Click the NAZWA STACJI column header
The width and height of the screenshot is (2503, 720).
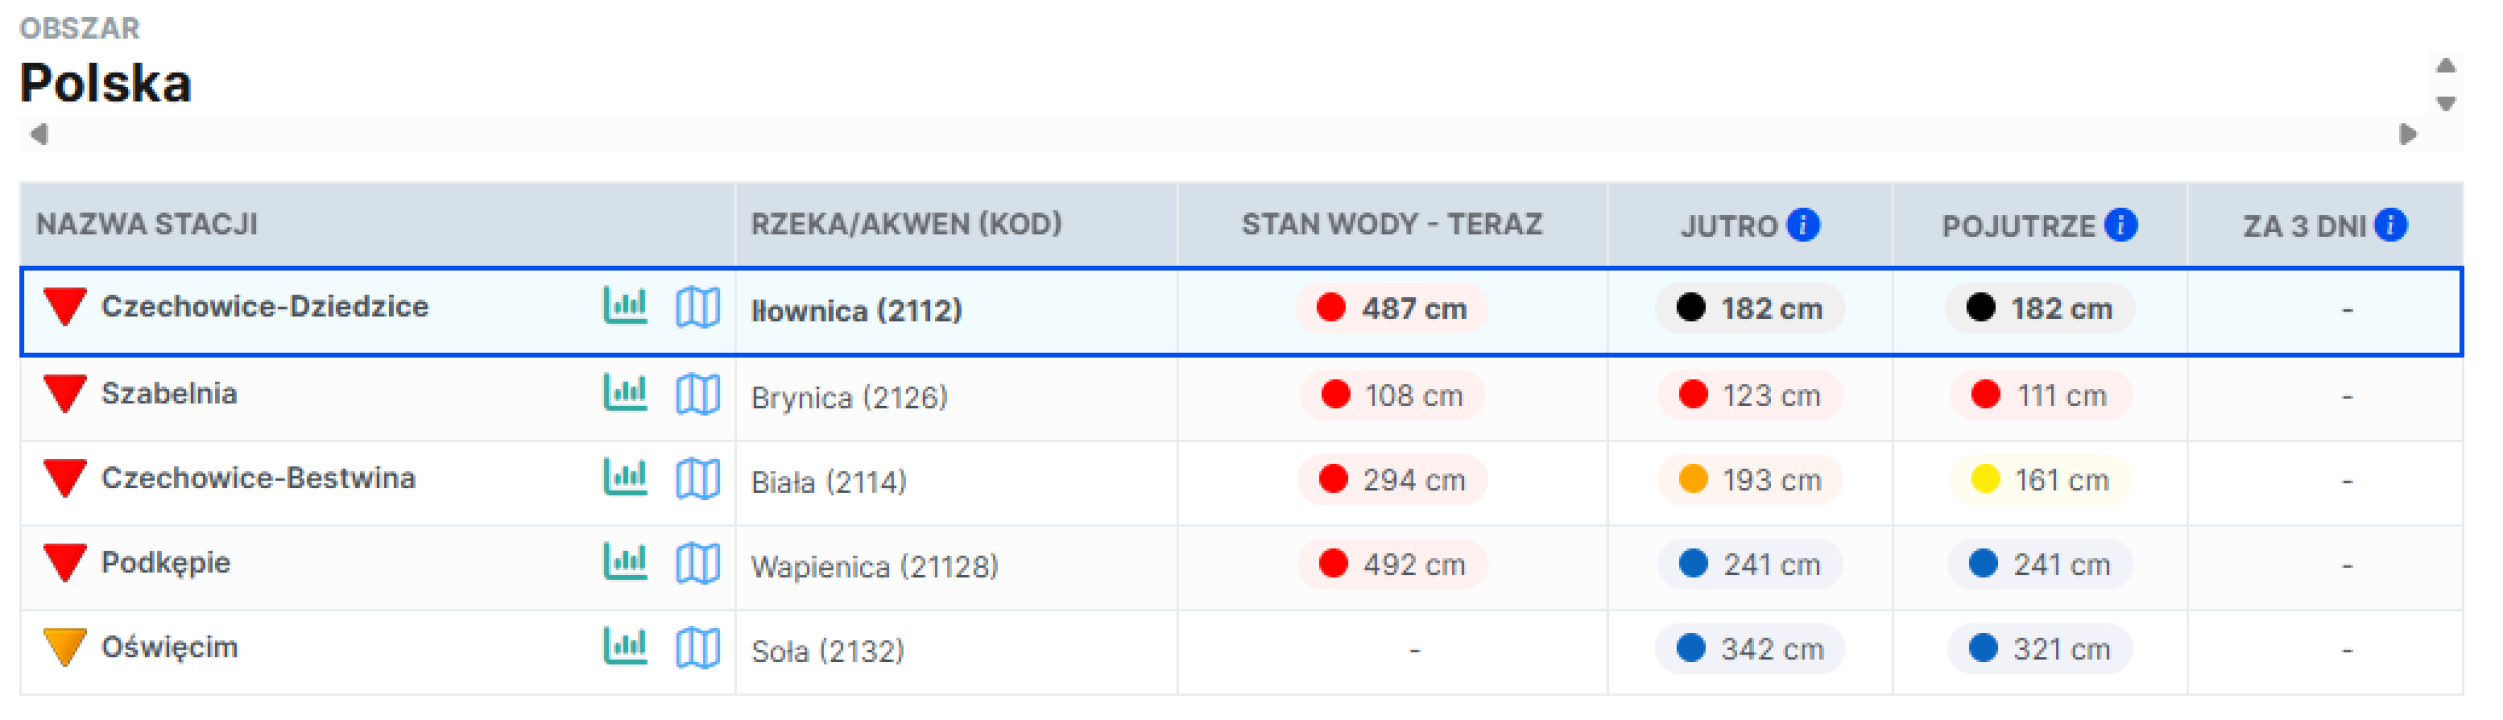coord(147,225)
